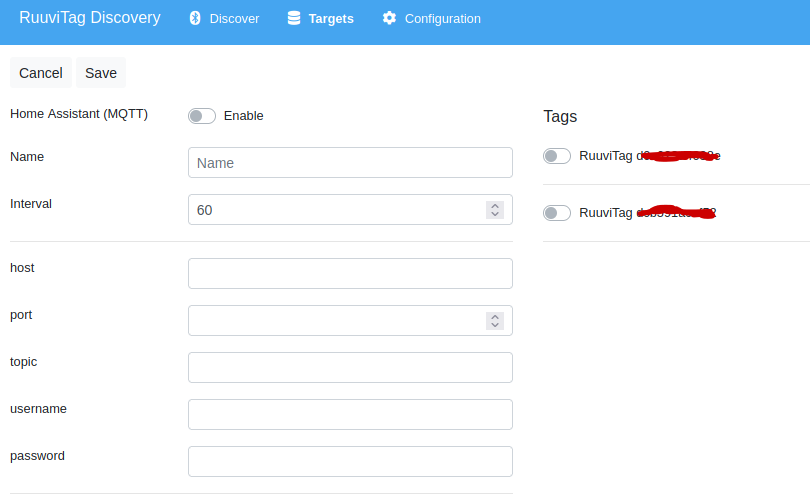Screen dimensions: 810x494
Task: Click the RuuviTag Discovery title
Action: coord(90,18)
